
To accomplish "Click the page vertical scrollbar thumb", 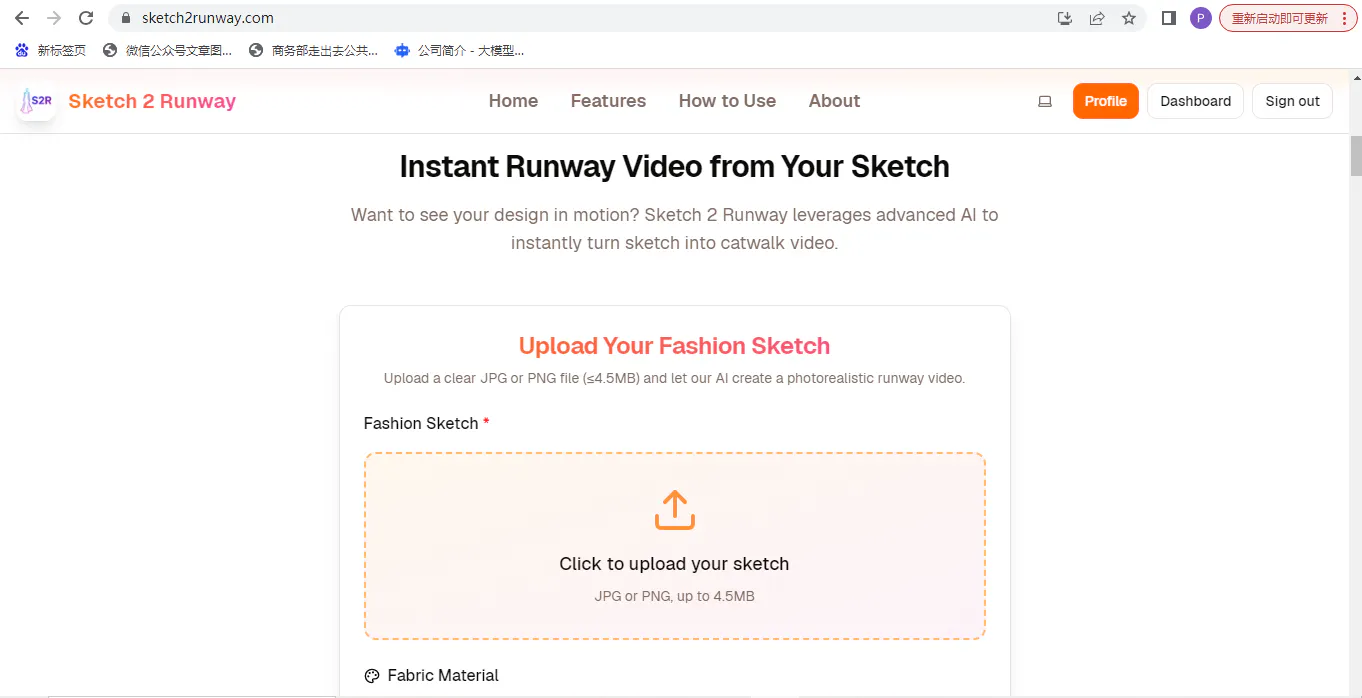I will click(x=1356, y=155).
